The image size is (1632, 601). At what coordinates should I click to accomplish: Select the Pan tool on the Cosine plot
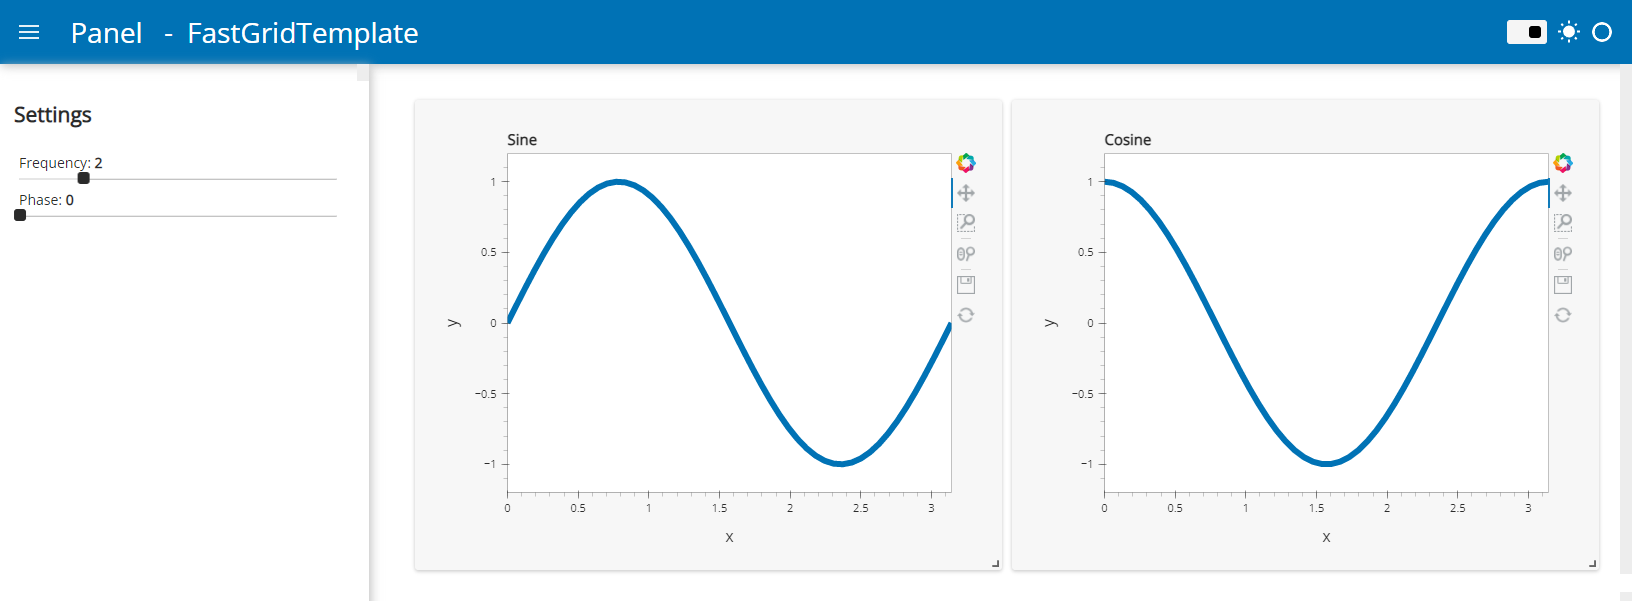1563,193
